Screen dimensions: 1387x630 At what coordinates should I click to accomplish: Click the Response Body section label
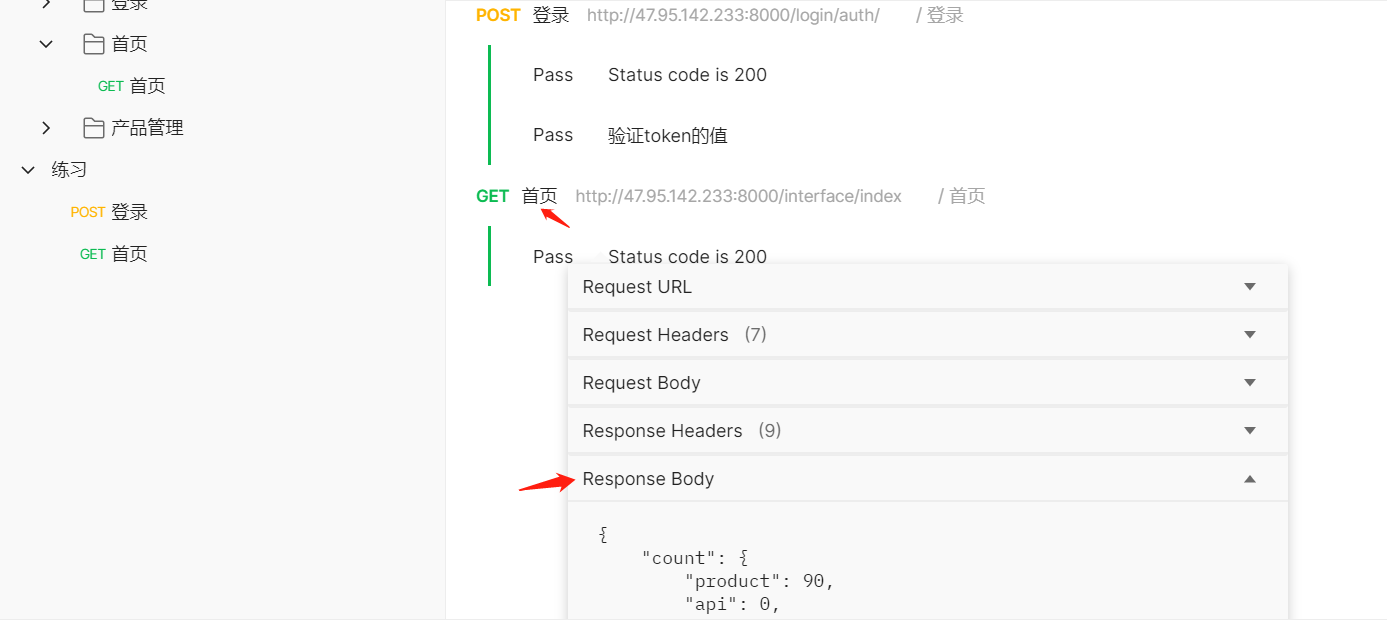(648, 479)
